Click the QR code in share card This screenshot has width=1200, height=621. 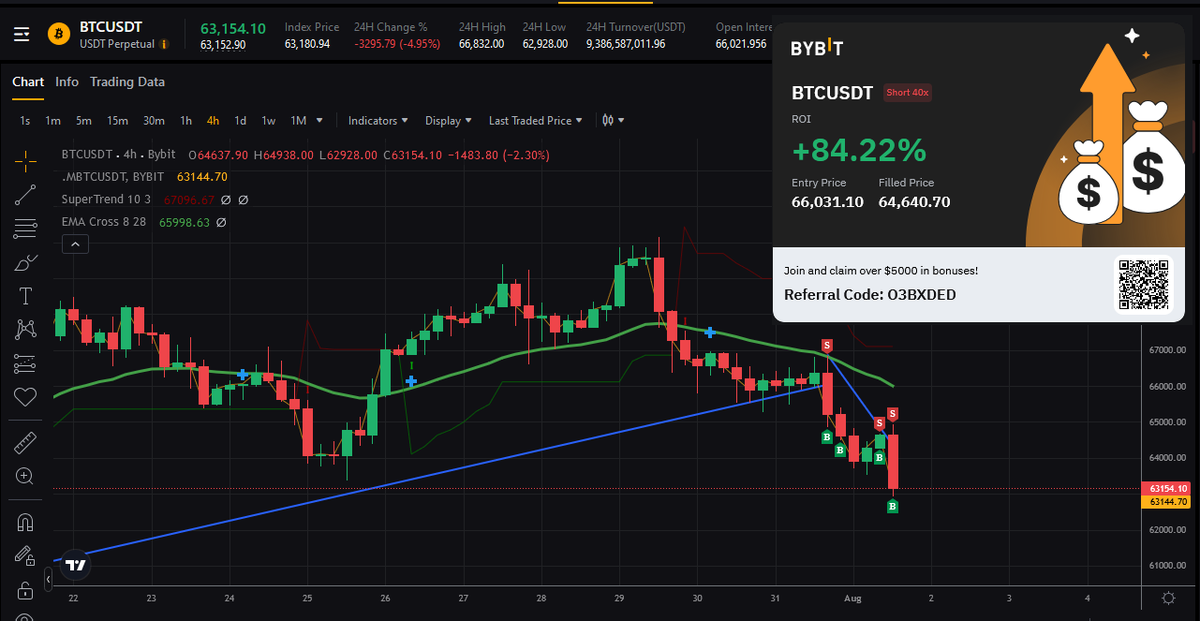(x=1143, y=285)
